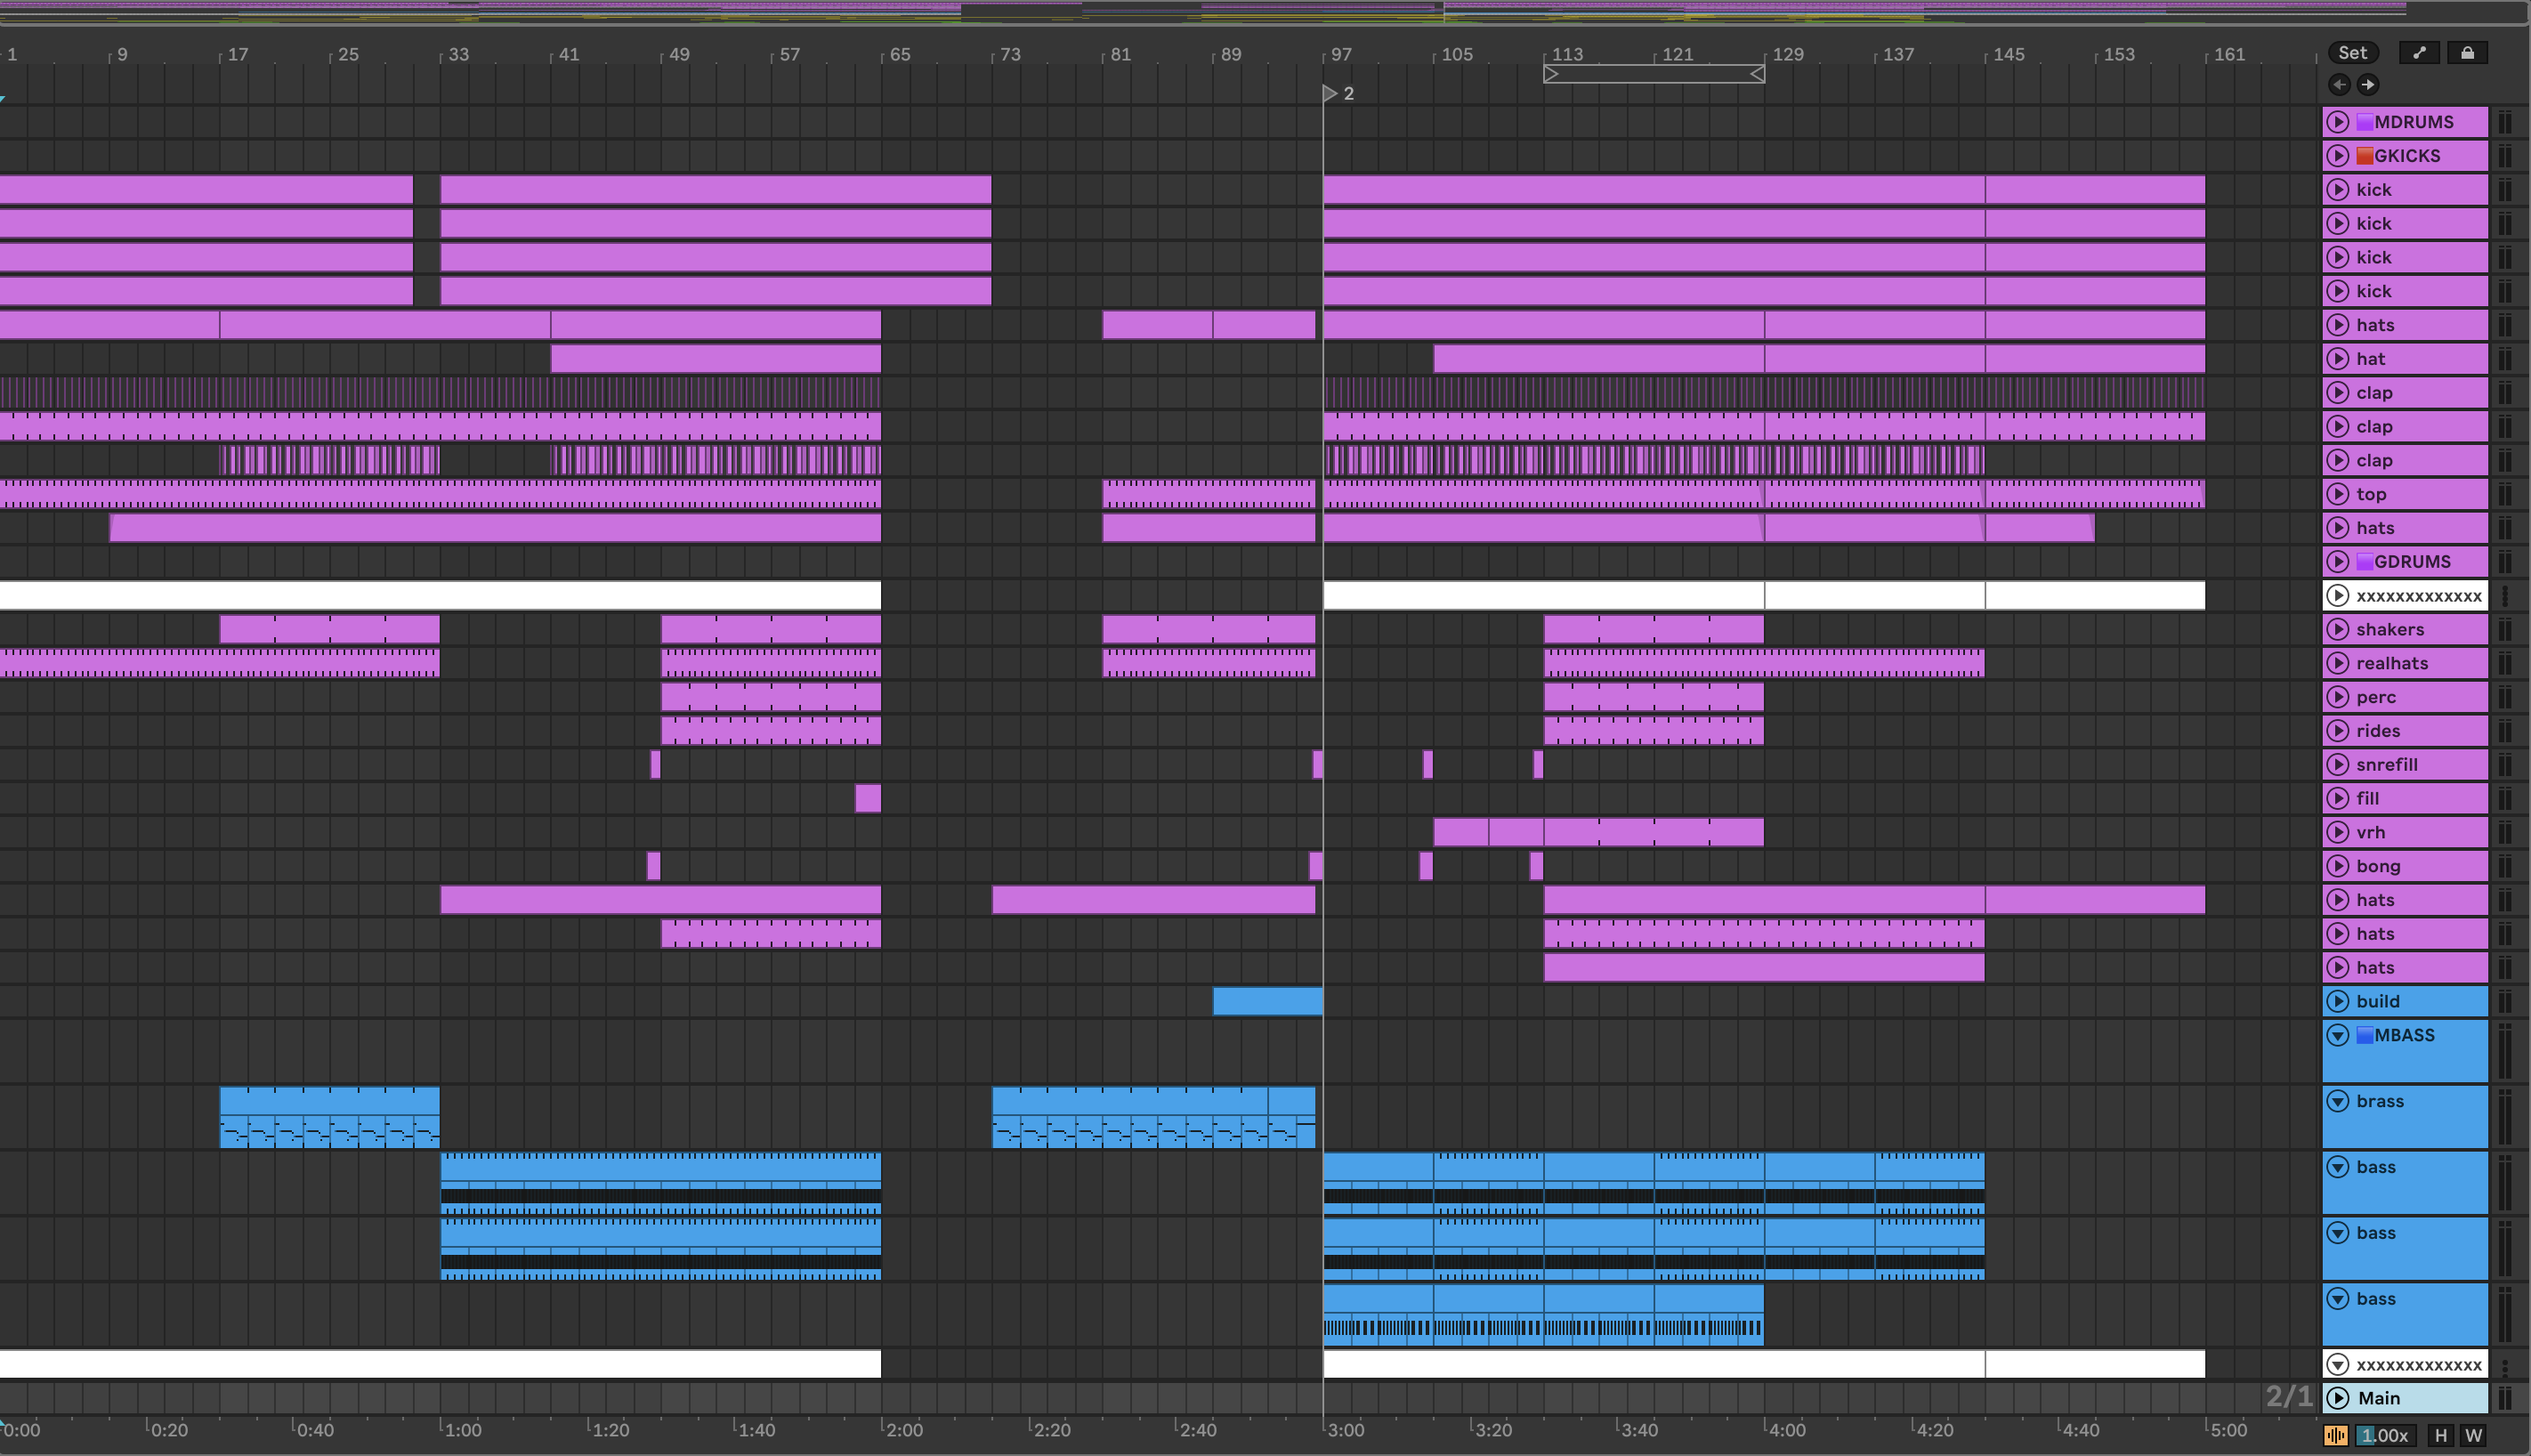The height and width of the screenshot is (1456, 2531).
Task: Click the orange waveform icon beside 1.00x
Action: 2336,1436
